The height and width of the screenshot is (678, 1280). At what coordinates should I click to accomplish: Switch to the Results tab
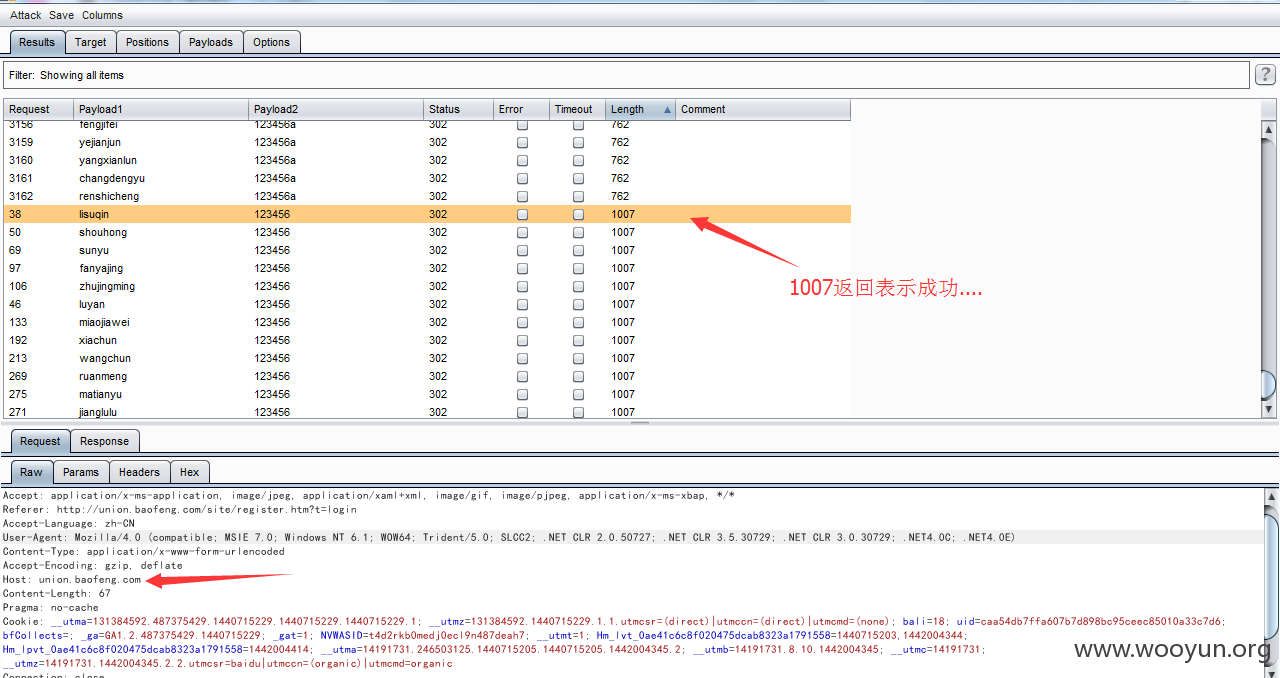click(x=37, y=42)
